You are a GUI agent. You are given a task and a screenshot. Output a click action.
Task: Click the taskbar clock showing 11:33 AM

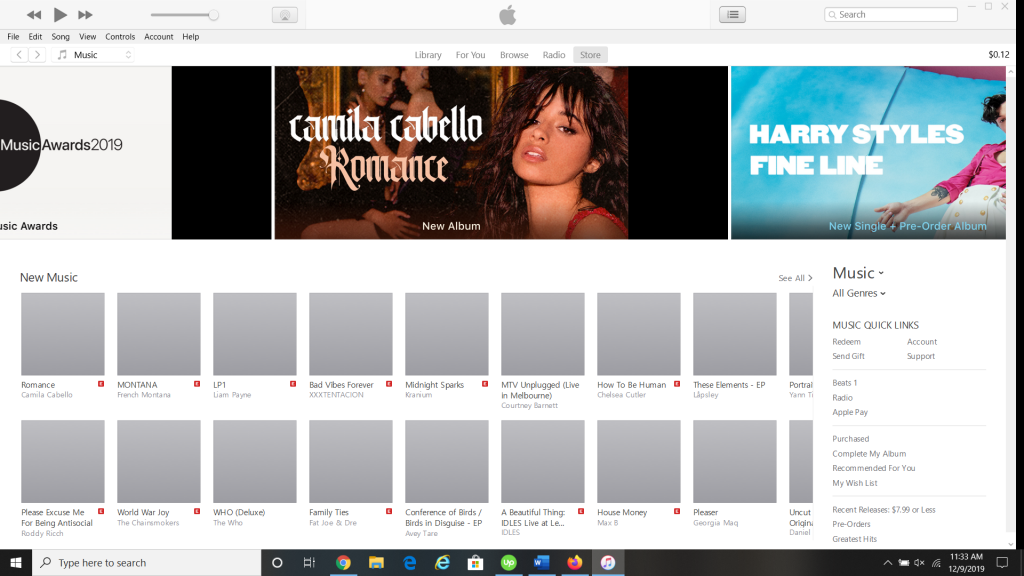coord(967,562)
